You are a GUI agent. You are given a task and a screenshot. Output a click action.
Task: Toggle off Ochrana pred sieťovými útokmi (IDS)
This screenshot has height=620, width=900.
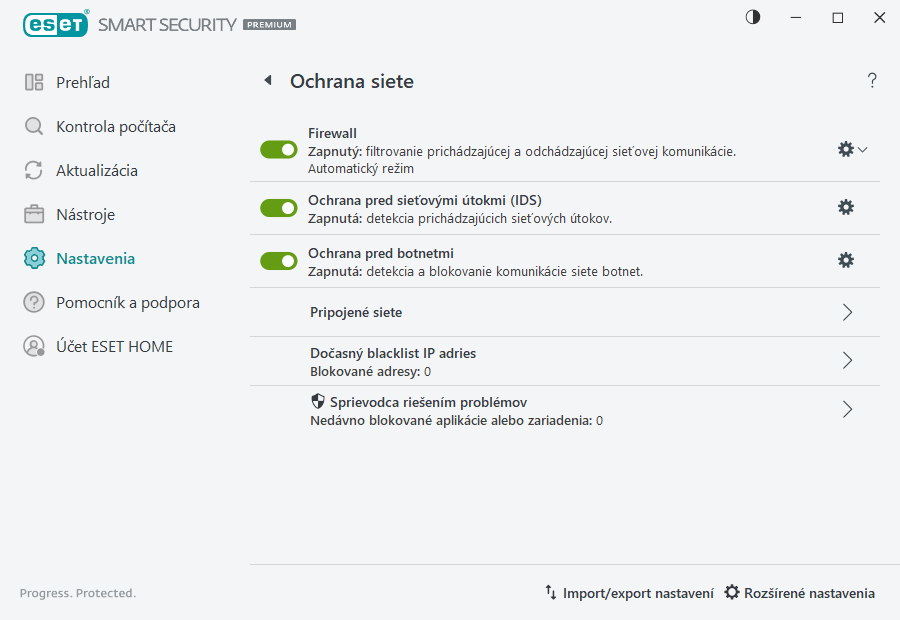click(278, 207)
